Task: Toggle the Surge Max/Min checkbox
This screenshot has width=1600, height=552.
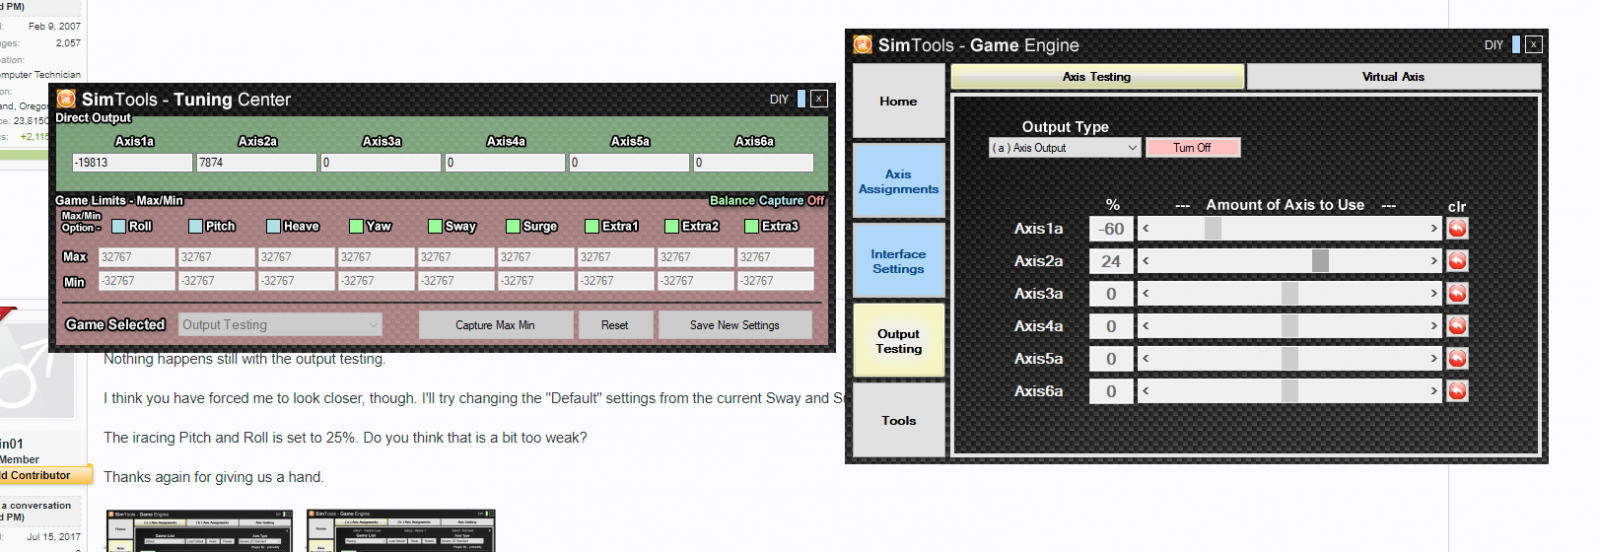Action: pos(513,226)
